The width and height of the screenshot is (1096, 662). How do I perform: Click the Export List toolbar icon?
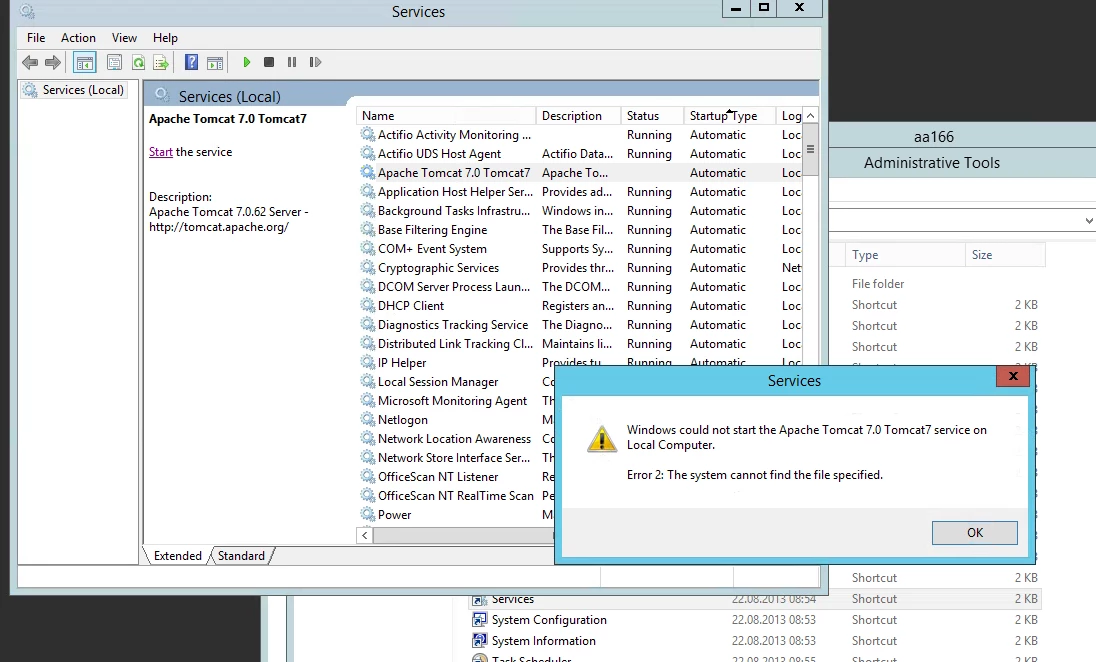click(161, 62)
